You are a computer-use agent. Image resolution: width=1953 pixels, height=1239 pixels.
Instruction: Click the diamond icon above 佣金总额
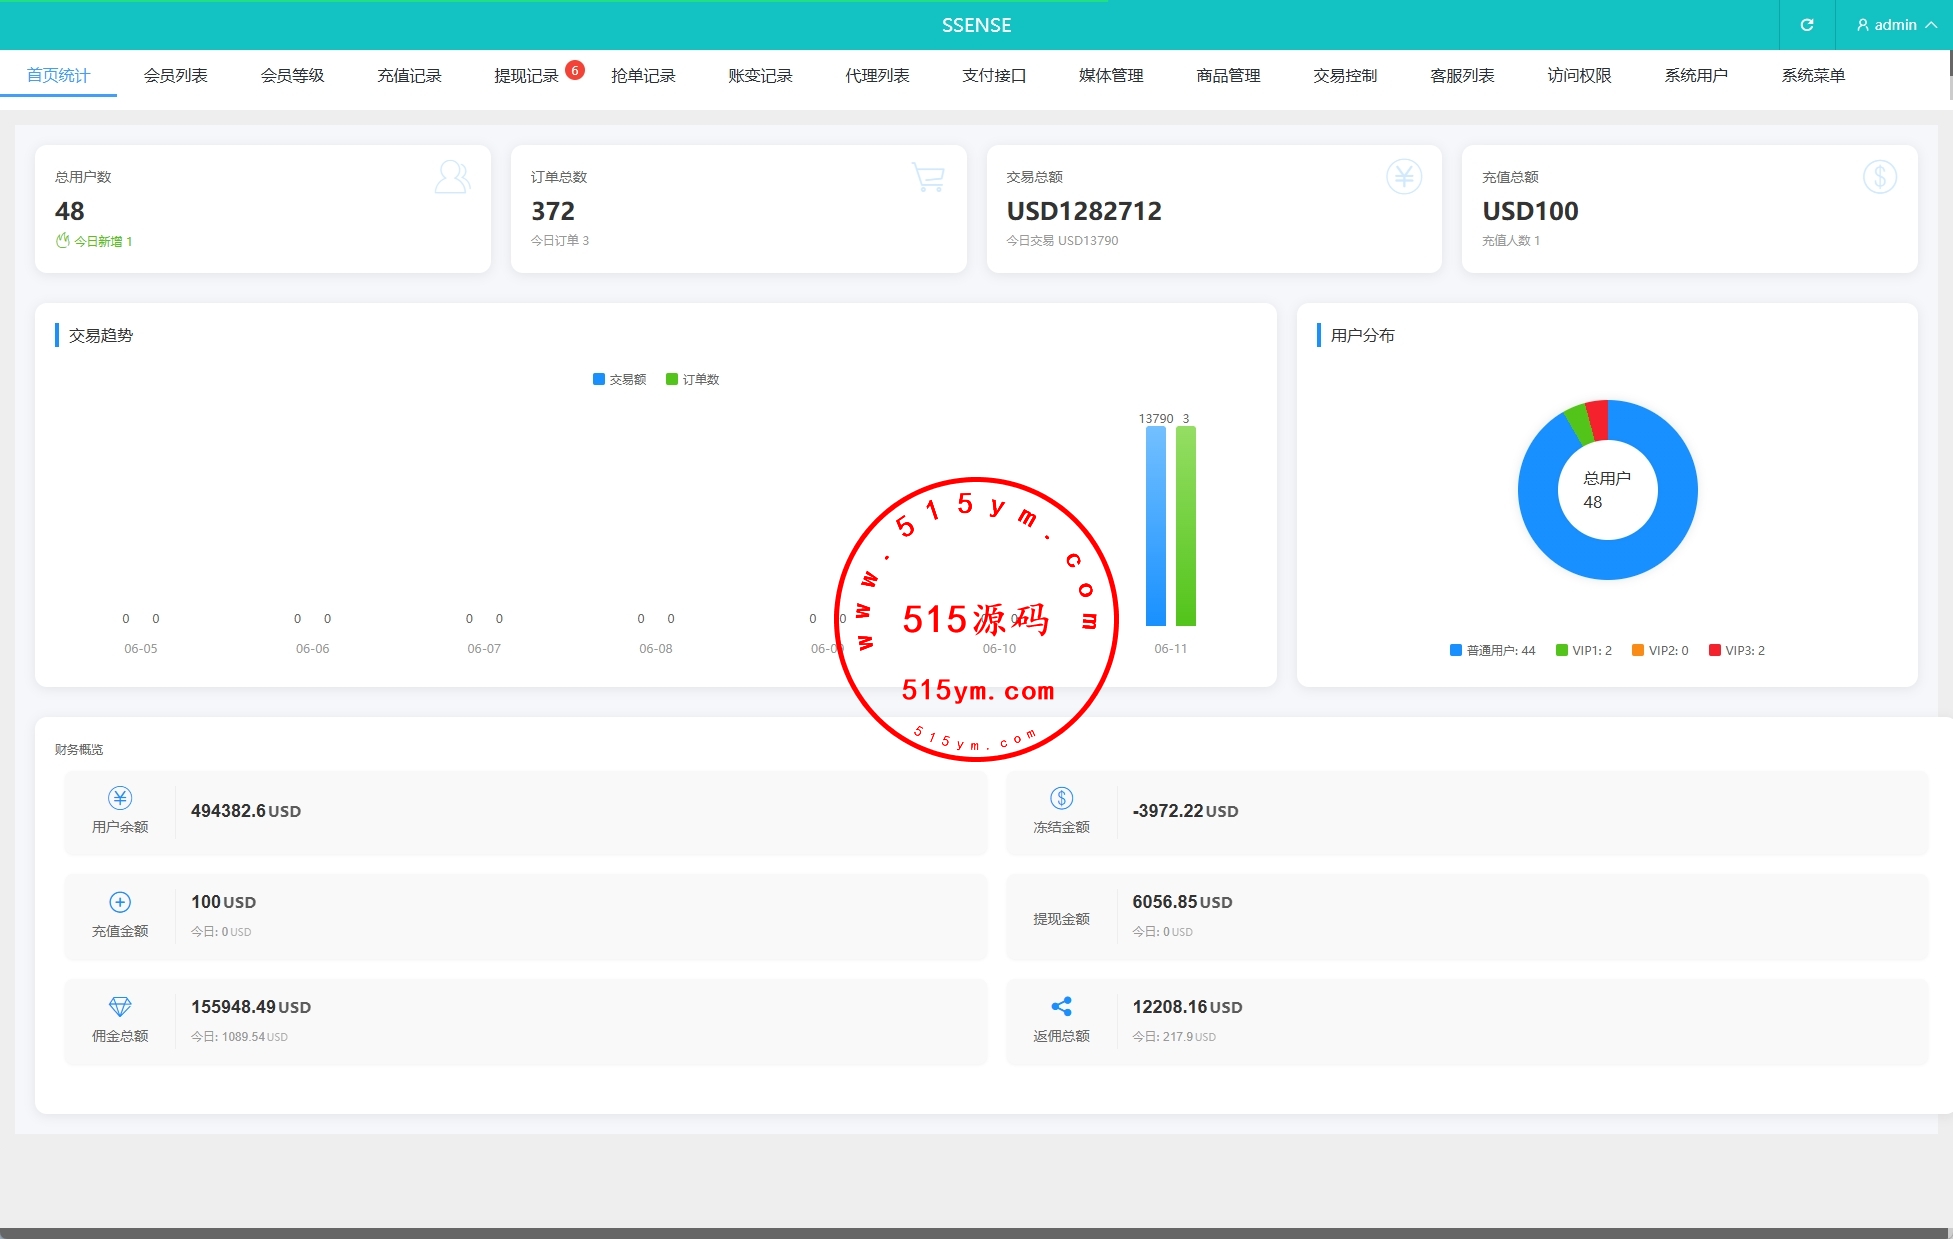pos(120,1006)
